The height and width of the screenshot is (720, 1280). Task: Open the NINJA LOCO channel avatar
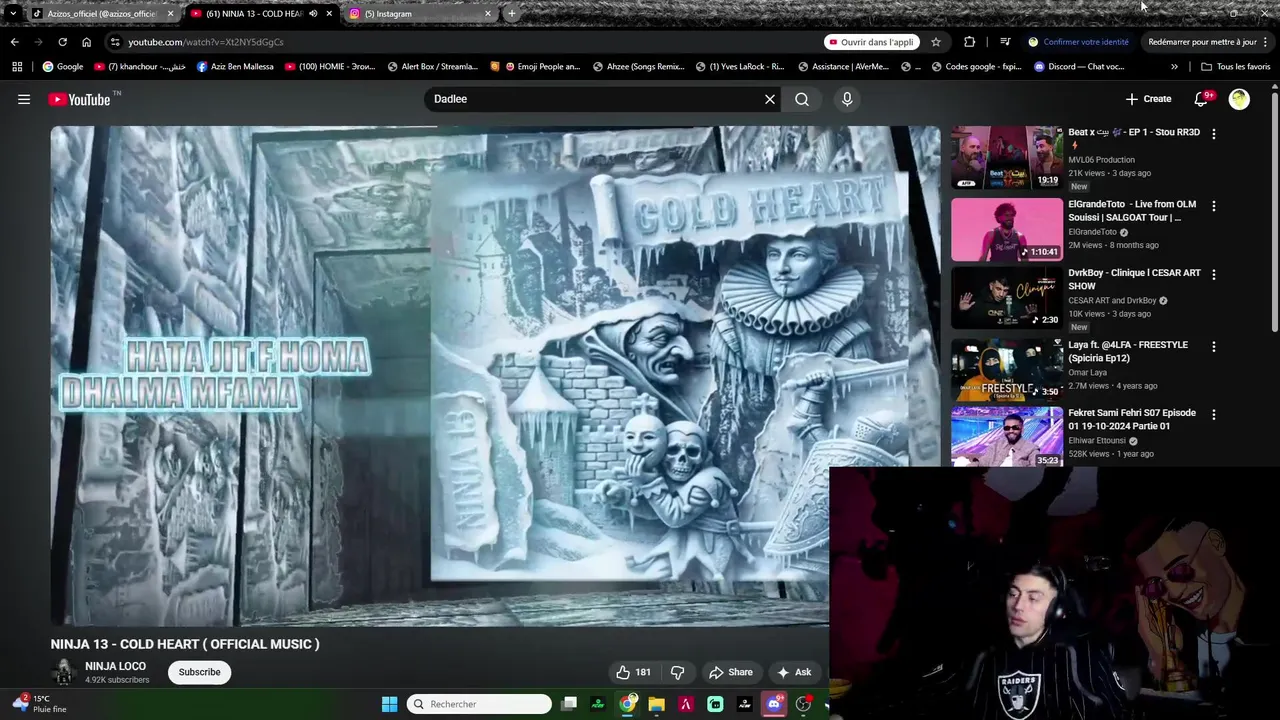64,672
